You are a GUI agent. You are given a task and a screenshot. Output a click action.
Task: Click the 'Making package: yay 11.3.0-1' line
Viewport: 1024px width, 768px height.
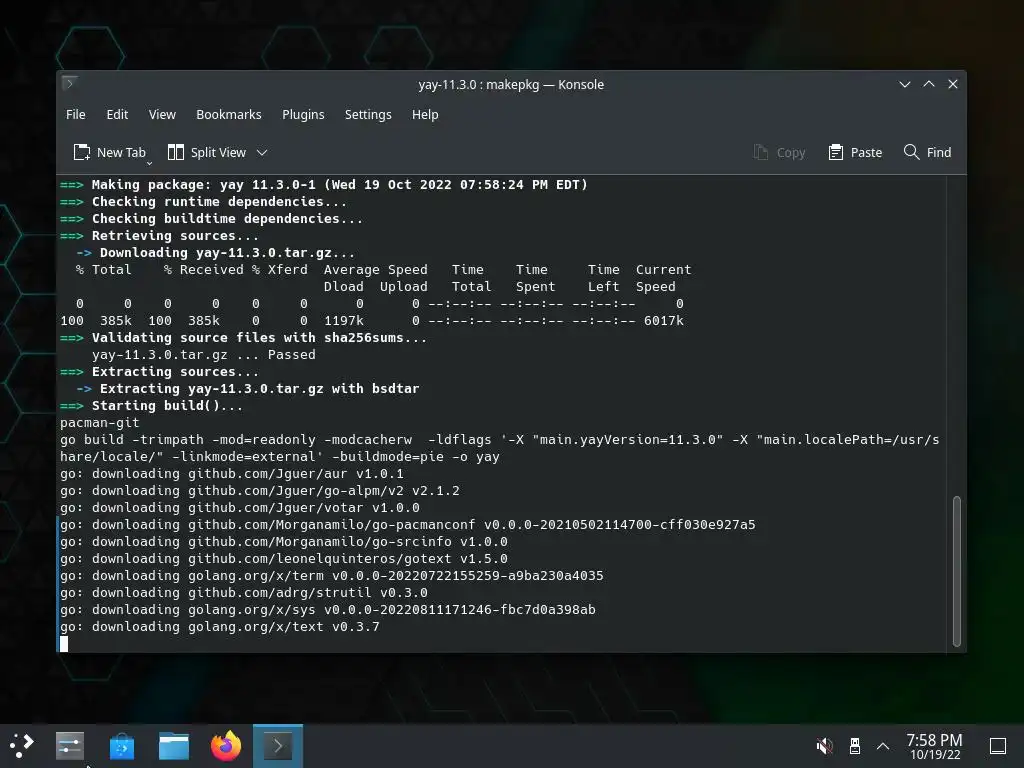(323, 185)
